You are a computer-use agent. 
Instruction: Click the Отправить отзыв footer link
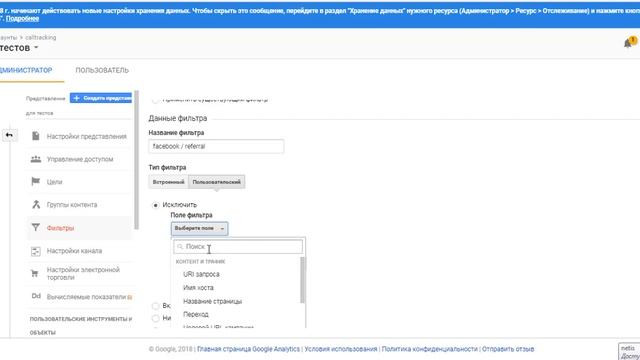point(508,349)
